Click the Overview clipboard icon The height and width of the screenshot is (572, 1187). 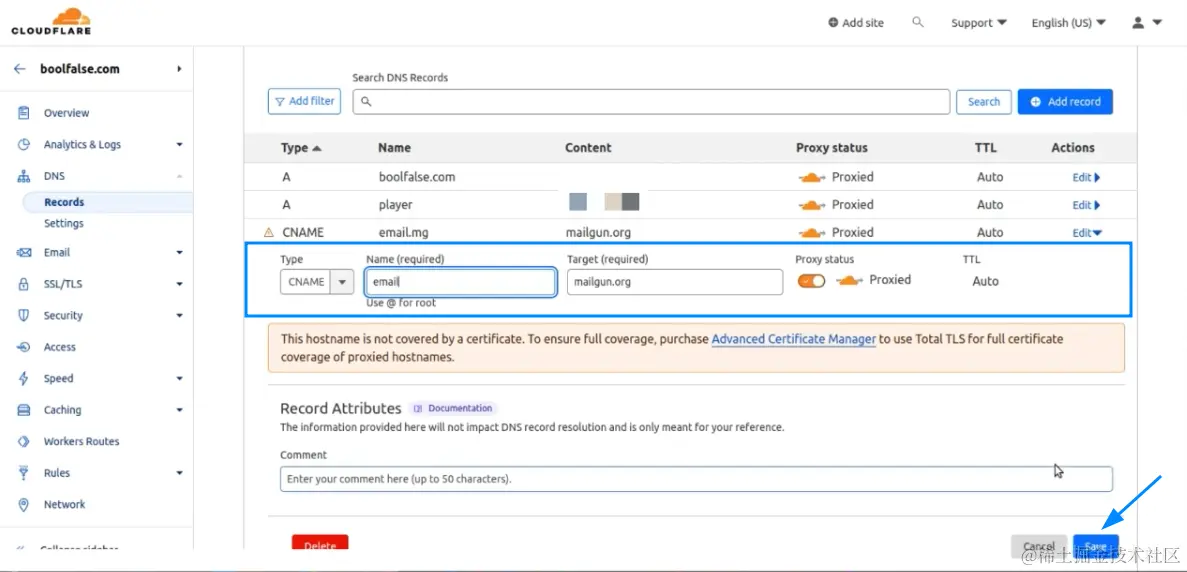[x=23, y=113]
